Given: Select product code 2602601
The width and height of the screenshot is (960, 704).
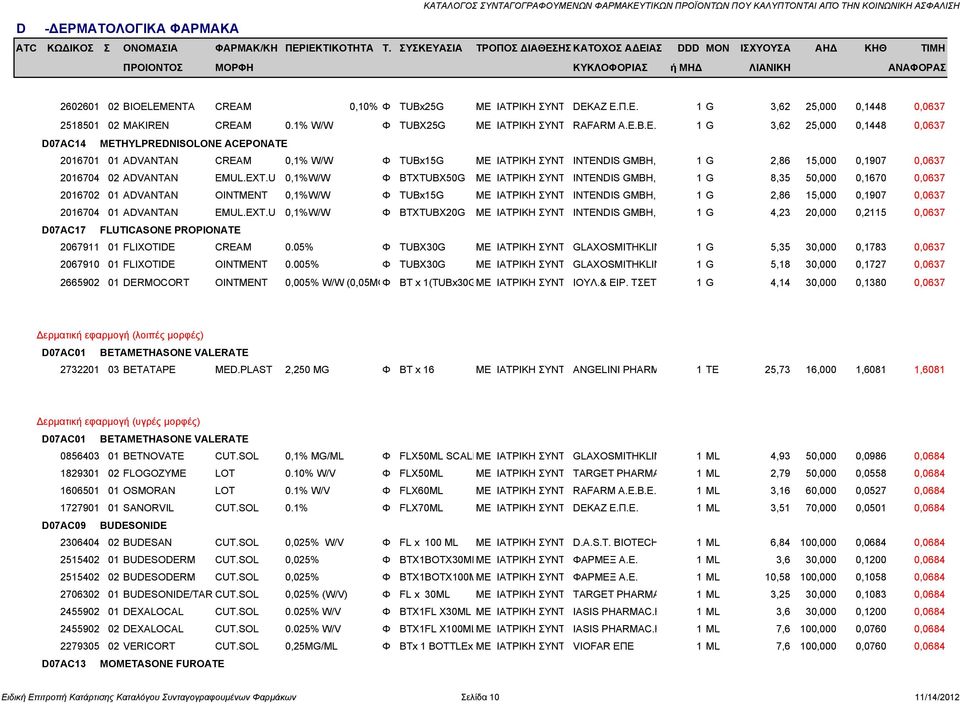Looking at the screenshot, I should [x=80, y=107].
